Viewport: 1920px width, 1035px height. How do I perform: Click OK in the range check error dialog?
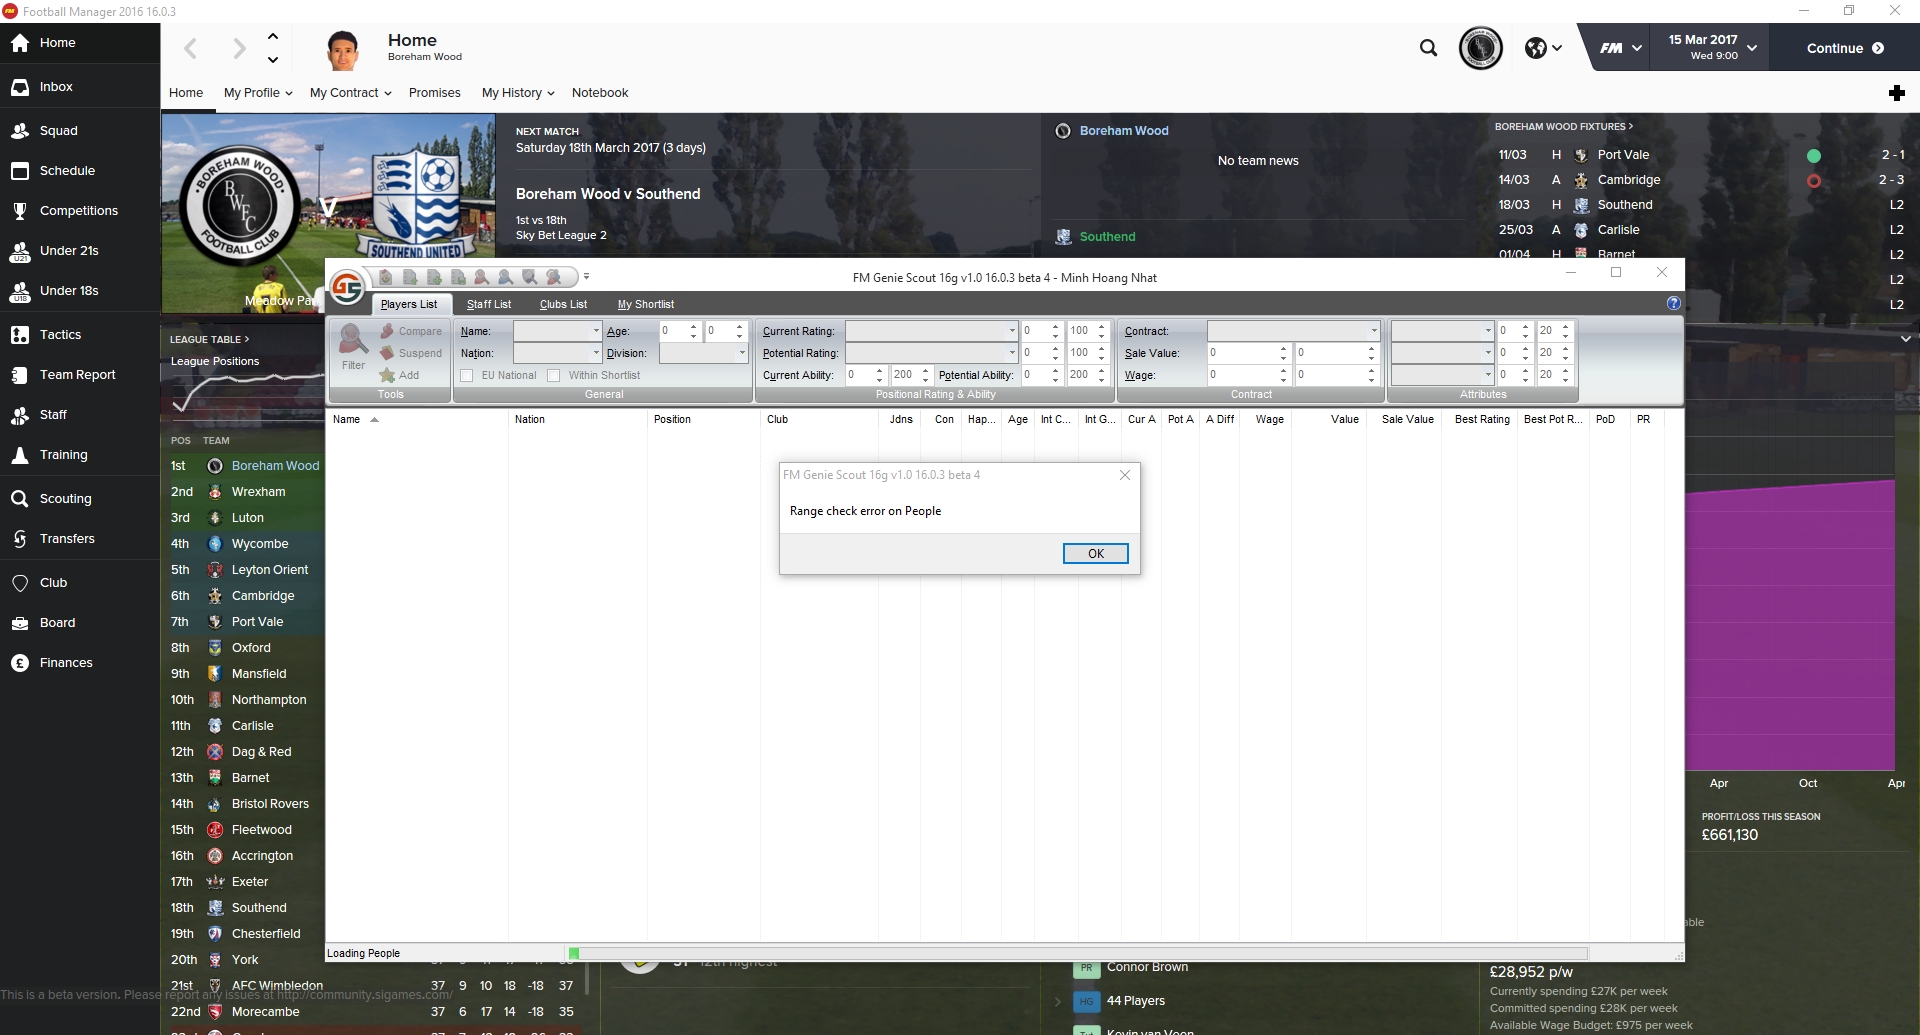[1096, 554]
